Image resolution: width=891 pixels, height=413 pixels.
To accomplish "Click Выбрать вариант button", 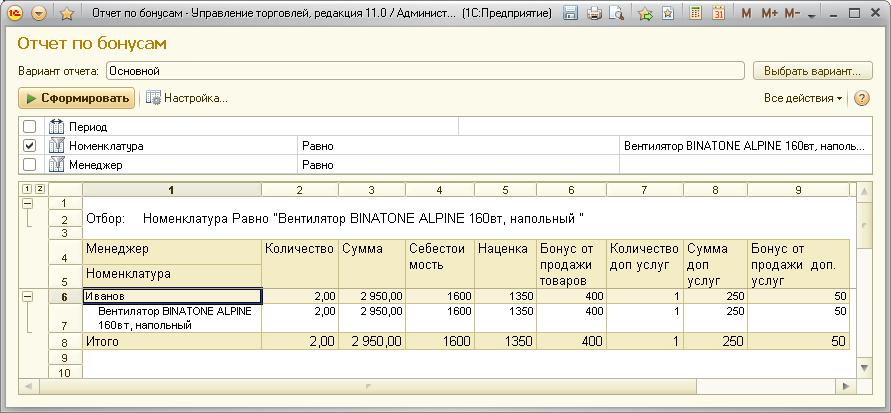I will click(x=813, y=71).
